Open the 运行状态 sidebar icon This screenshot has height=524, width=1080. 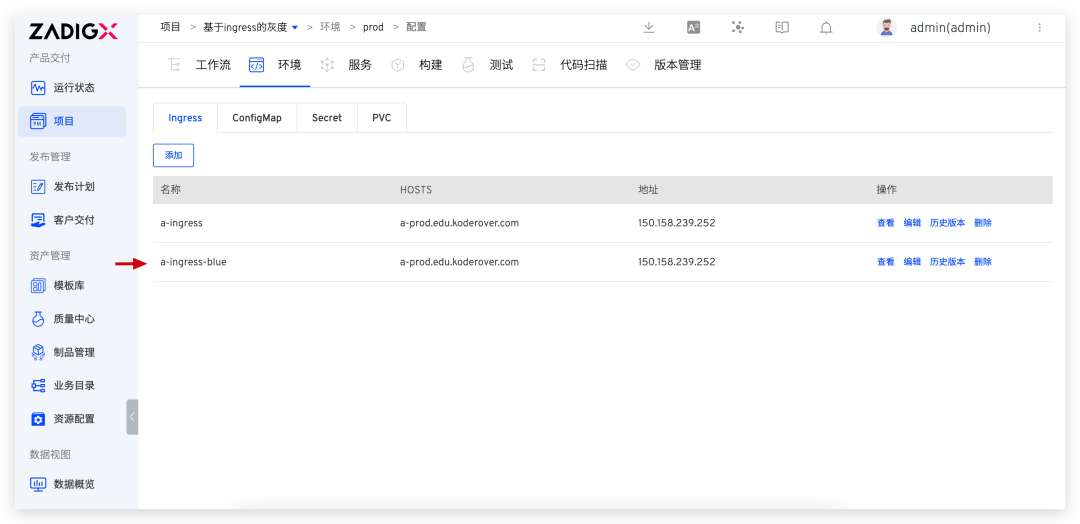(x=38, y=88)
